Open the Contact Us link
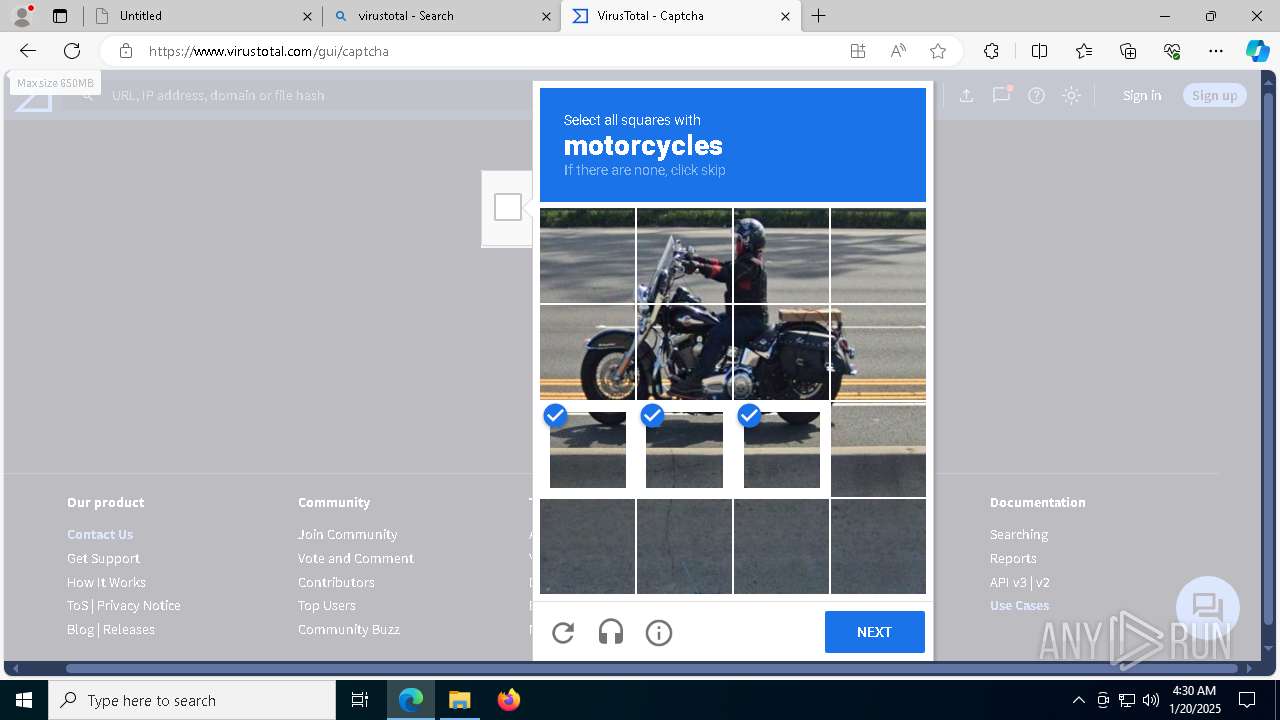The width and height of the screenshot is (1280, 720). (x=100, y=534)
